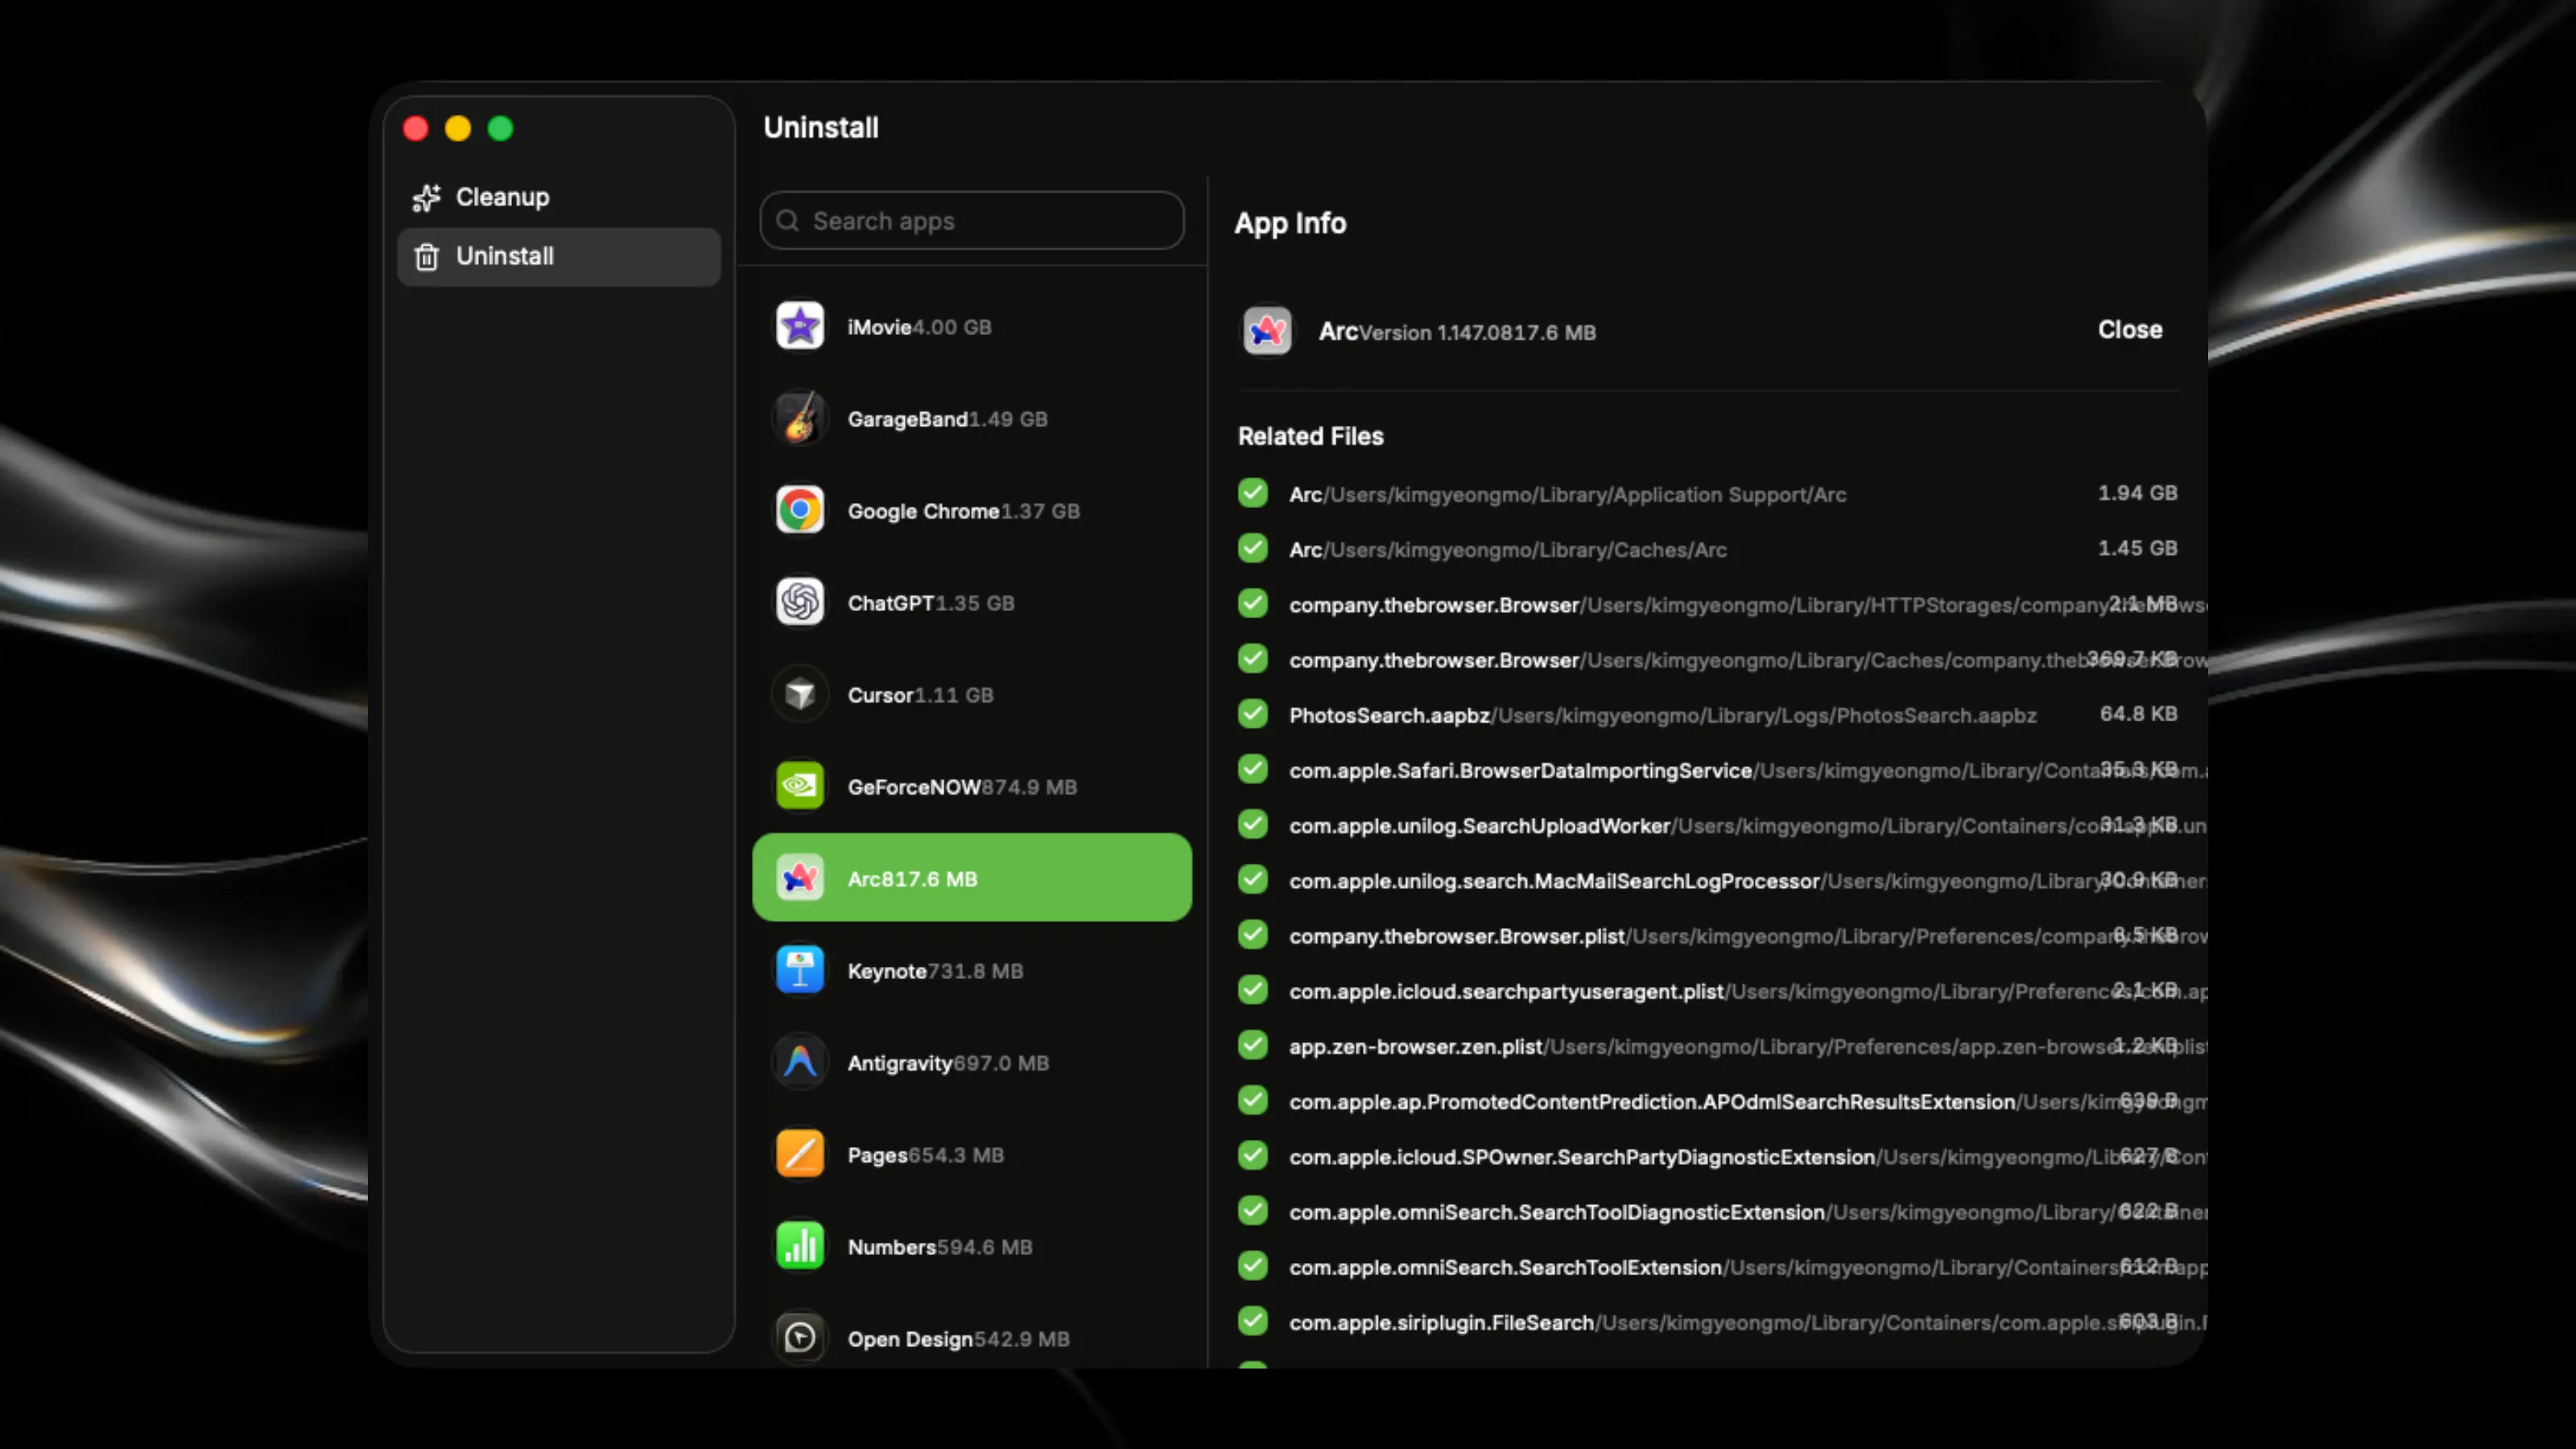Uncheck SearchToolDiagnosticExtension checkbox
Screen dimensions: 2576x1449
[x=1253, y=1210]
